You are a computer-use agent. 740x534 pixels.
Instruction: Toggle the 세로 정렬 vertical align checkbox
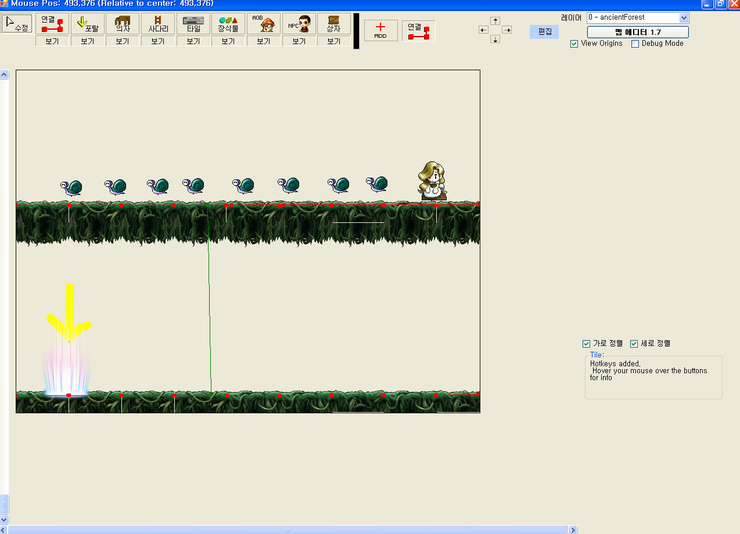(634, 343)
